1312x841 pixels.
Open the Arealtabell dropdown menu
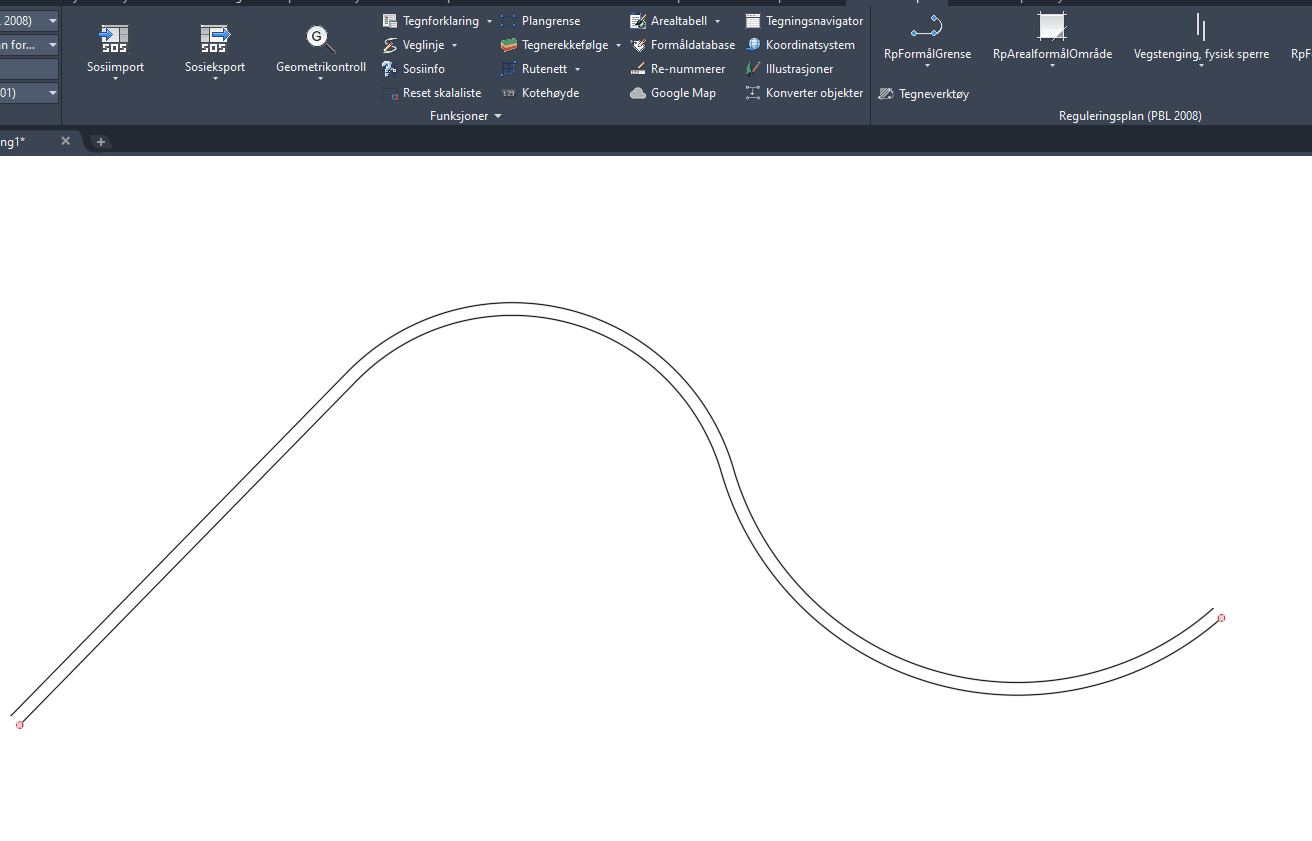(x=718, y=22)
